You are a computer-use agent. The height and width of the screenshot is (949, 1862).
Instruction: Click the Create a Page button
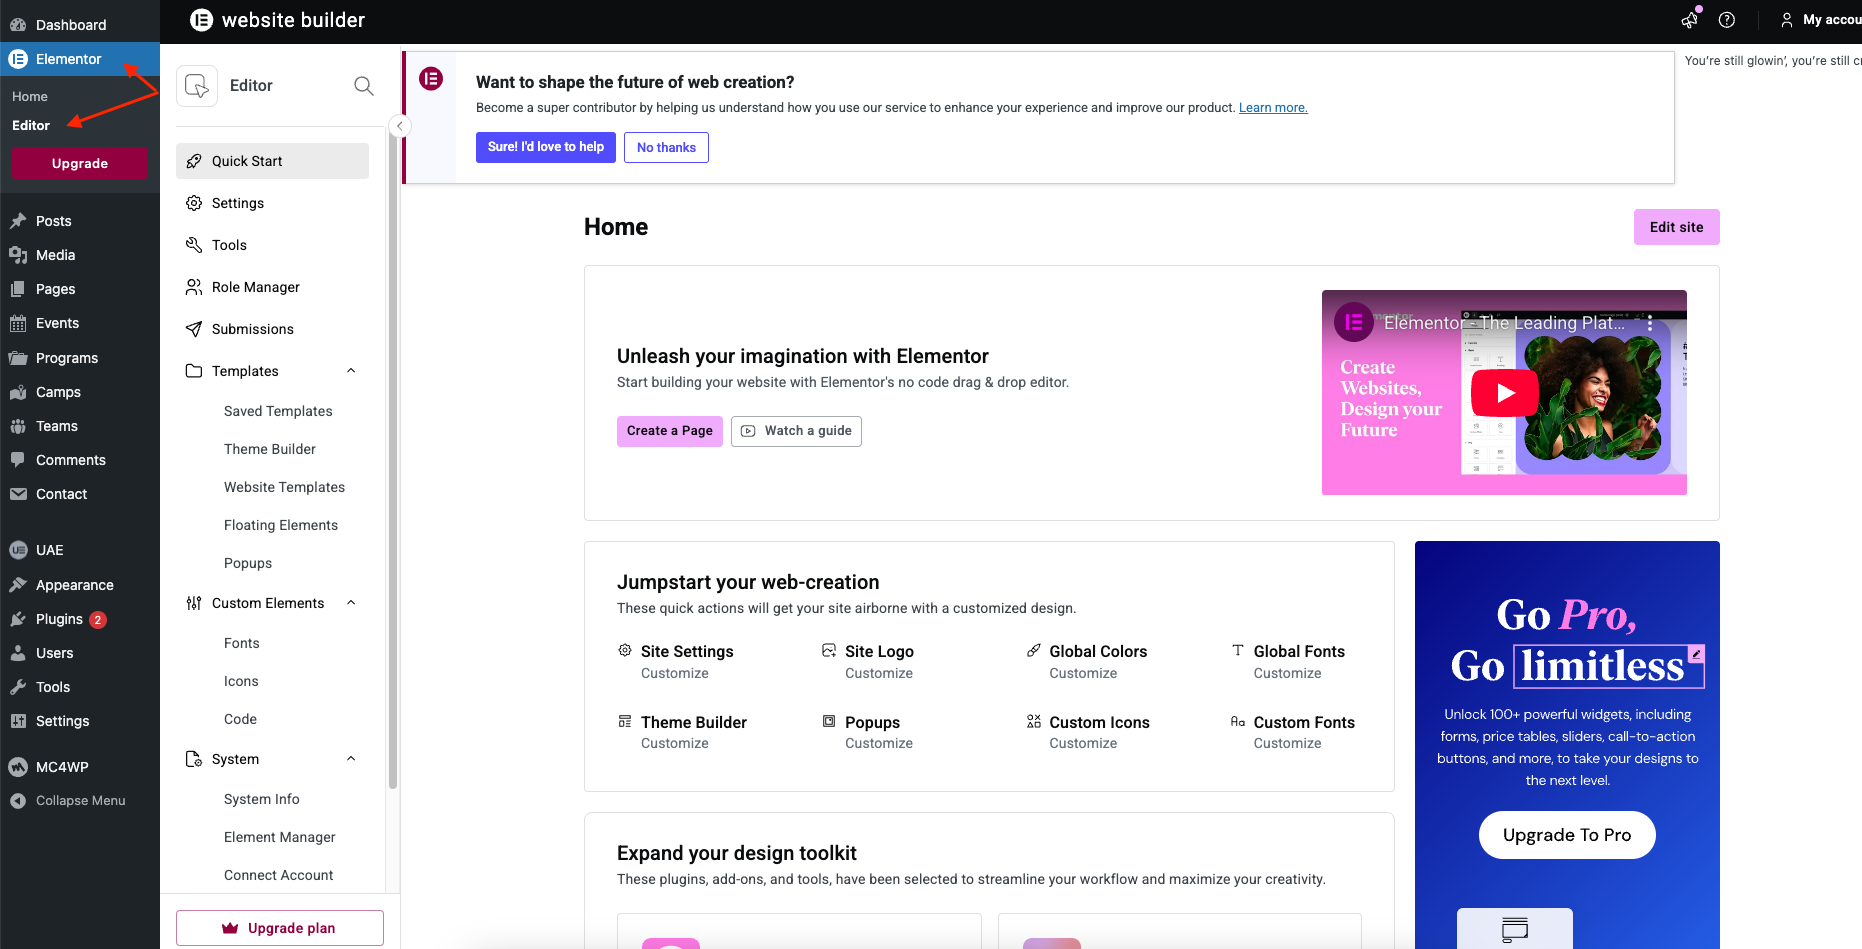coord(670,431)
